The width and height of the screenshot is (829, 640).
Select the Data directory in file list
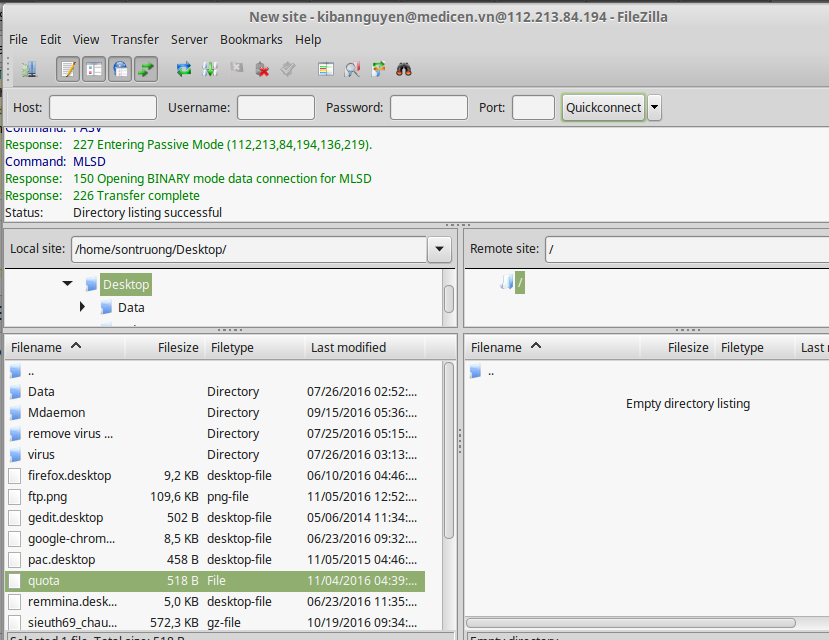click(215, 392)
